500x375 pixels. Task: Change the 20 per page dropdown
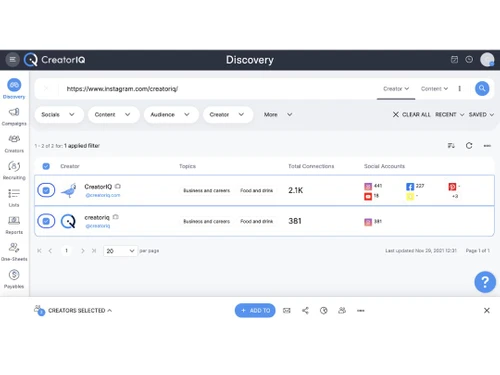120,251
